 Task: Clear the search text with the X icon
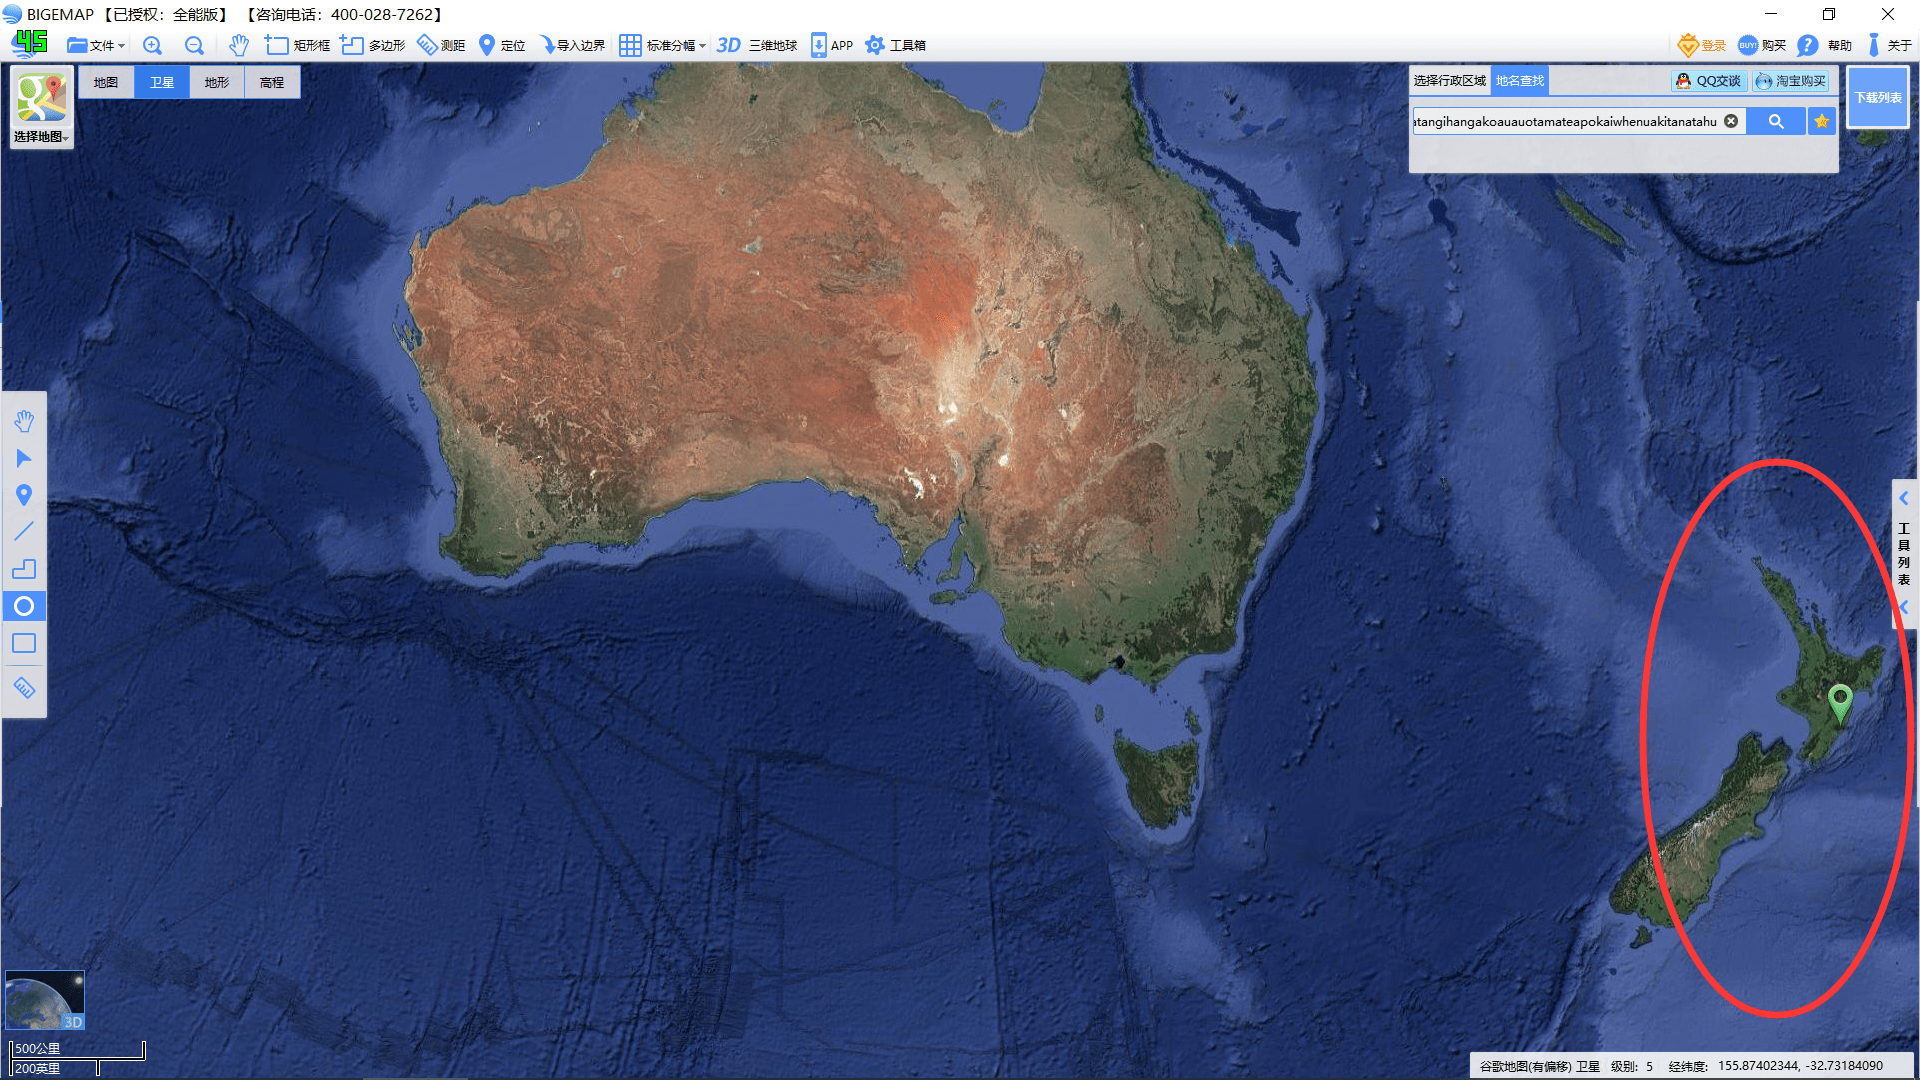1731,121
